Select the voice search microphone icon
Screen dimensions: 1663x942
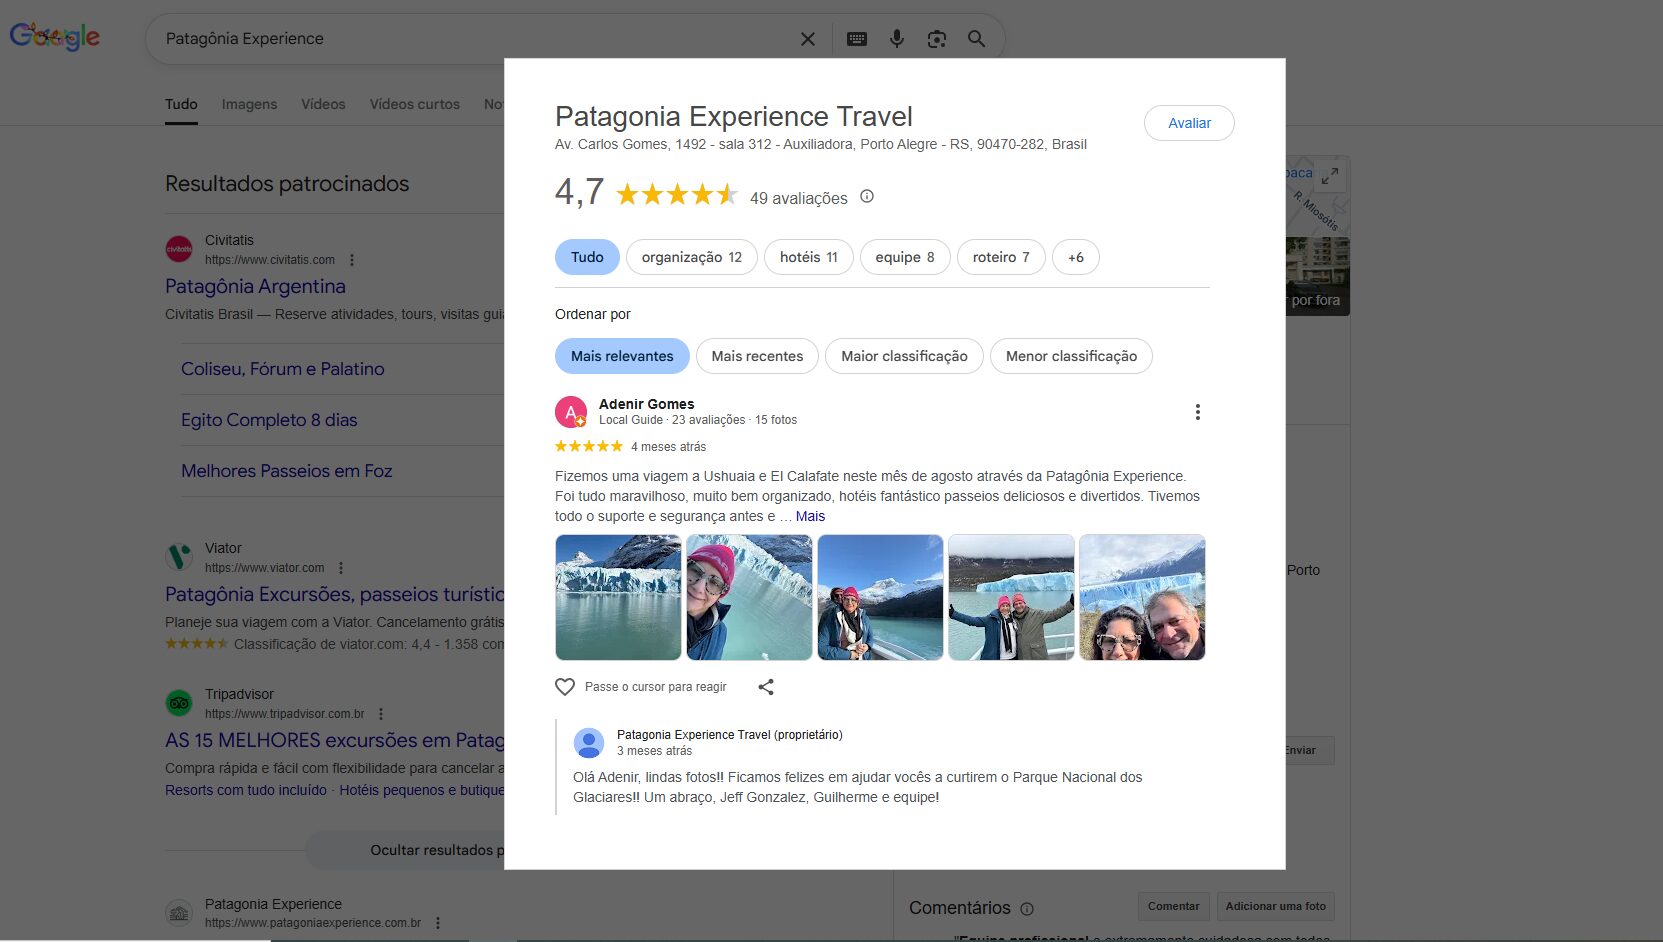point(896,38)
